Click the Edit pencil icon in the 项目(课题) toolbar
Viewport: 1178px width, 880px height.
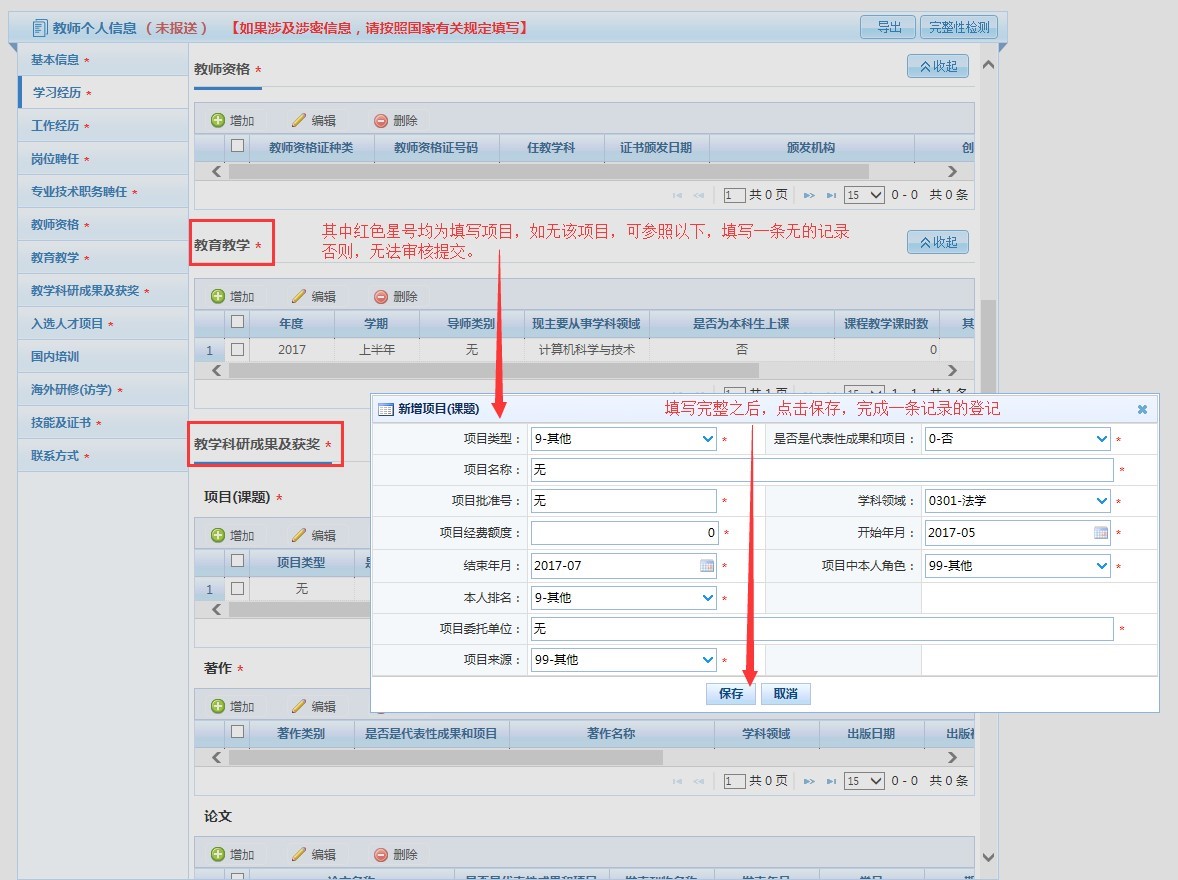point(298,536)
